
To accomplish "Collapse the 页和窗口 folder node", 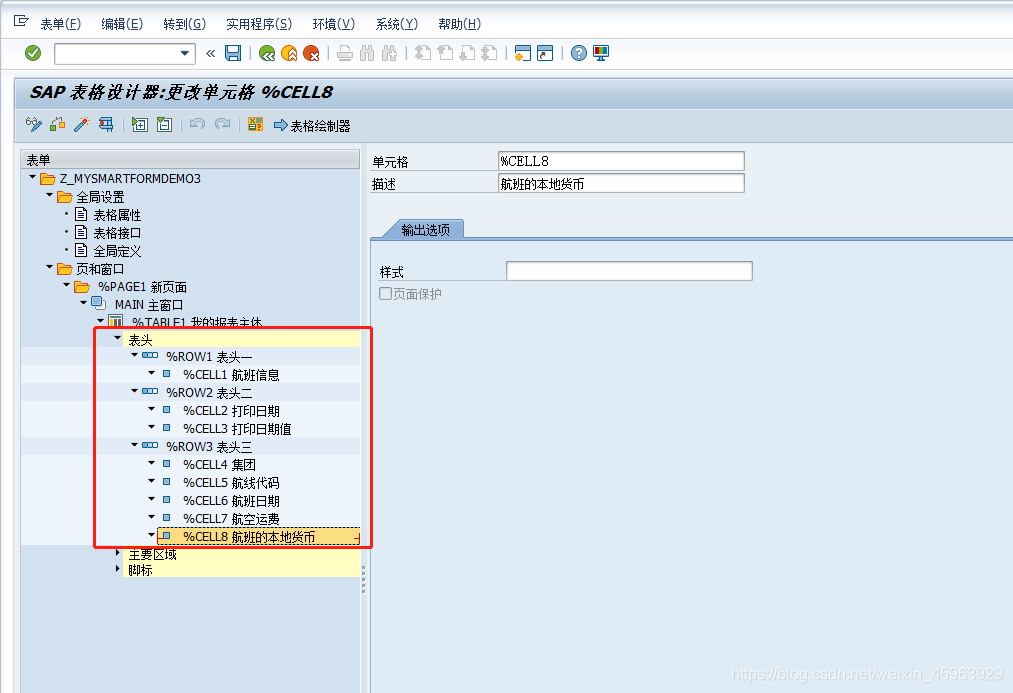I will (49, 266).
